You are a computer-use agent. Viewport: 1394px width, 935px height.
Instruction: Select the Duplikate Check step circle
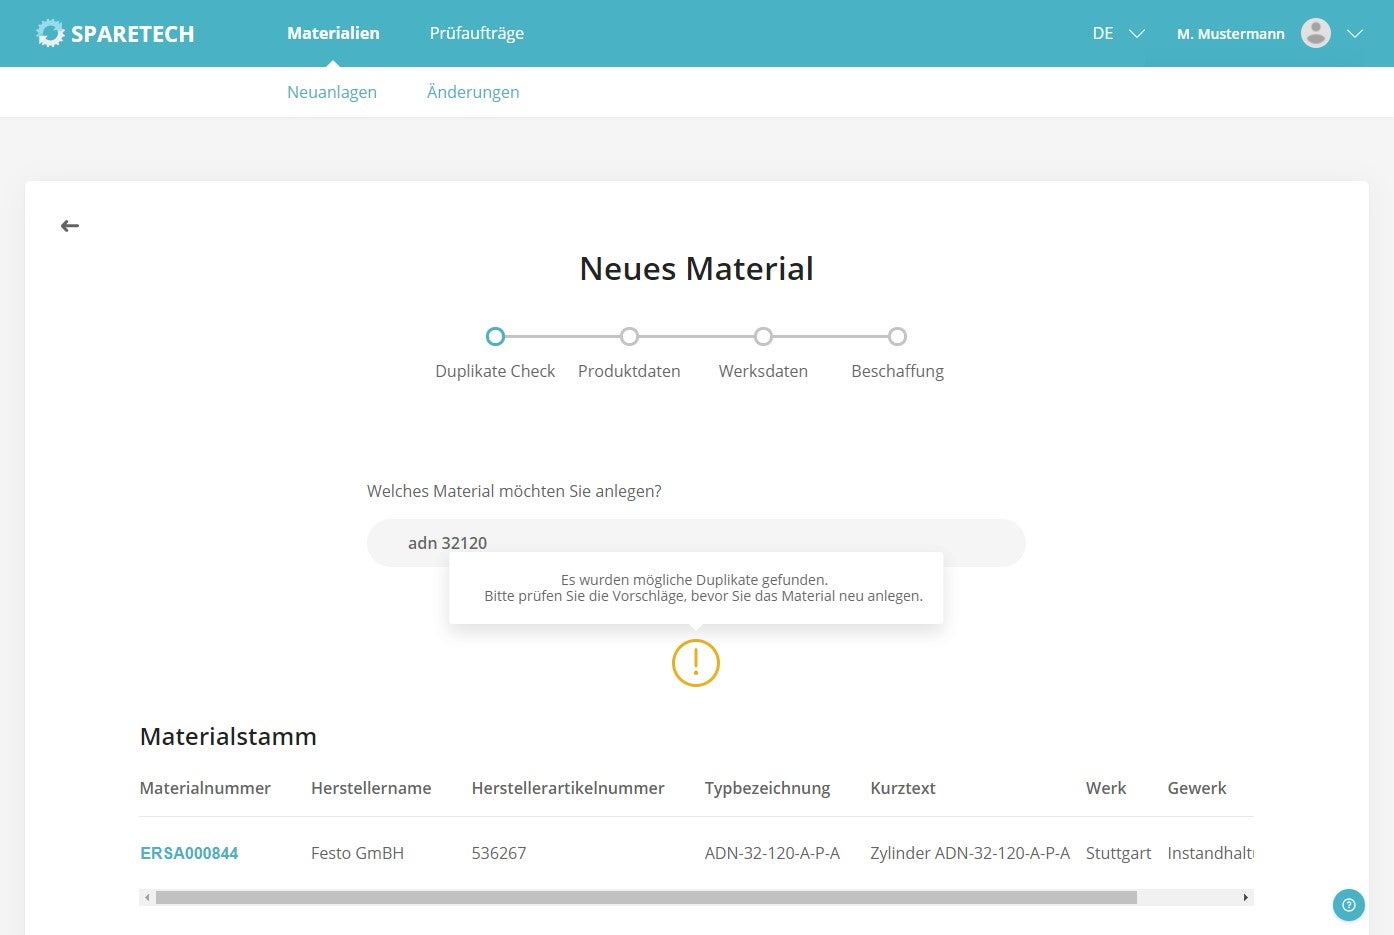tap(495, 337)
